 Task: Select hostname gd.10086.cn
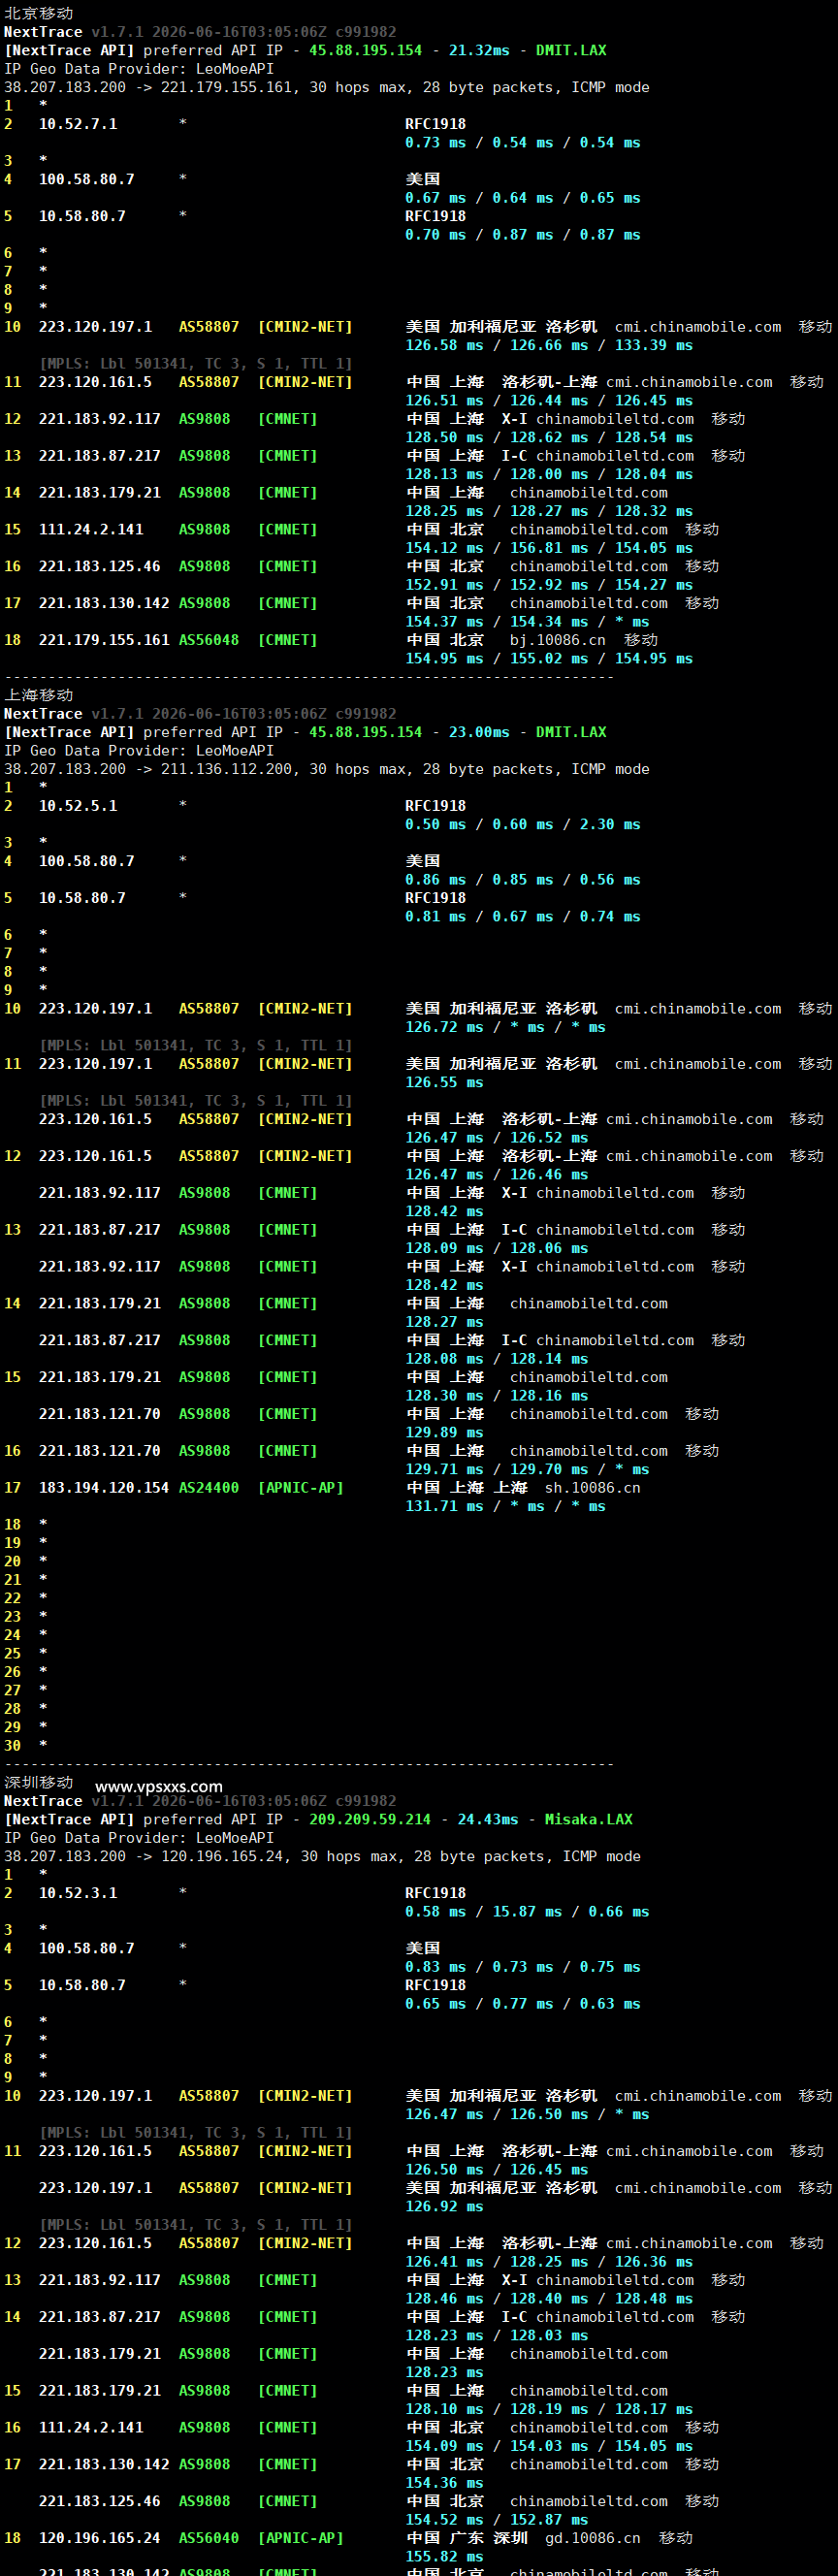(x=593, y=2538)
